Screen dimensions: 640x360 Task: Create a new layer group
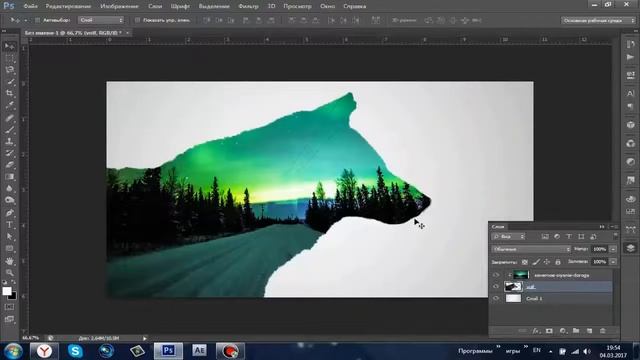576,331
